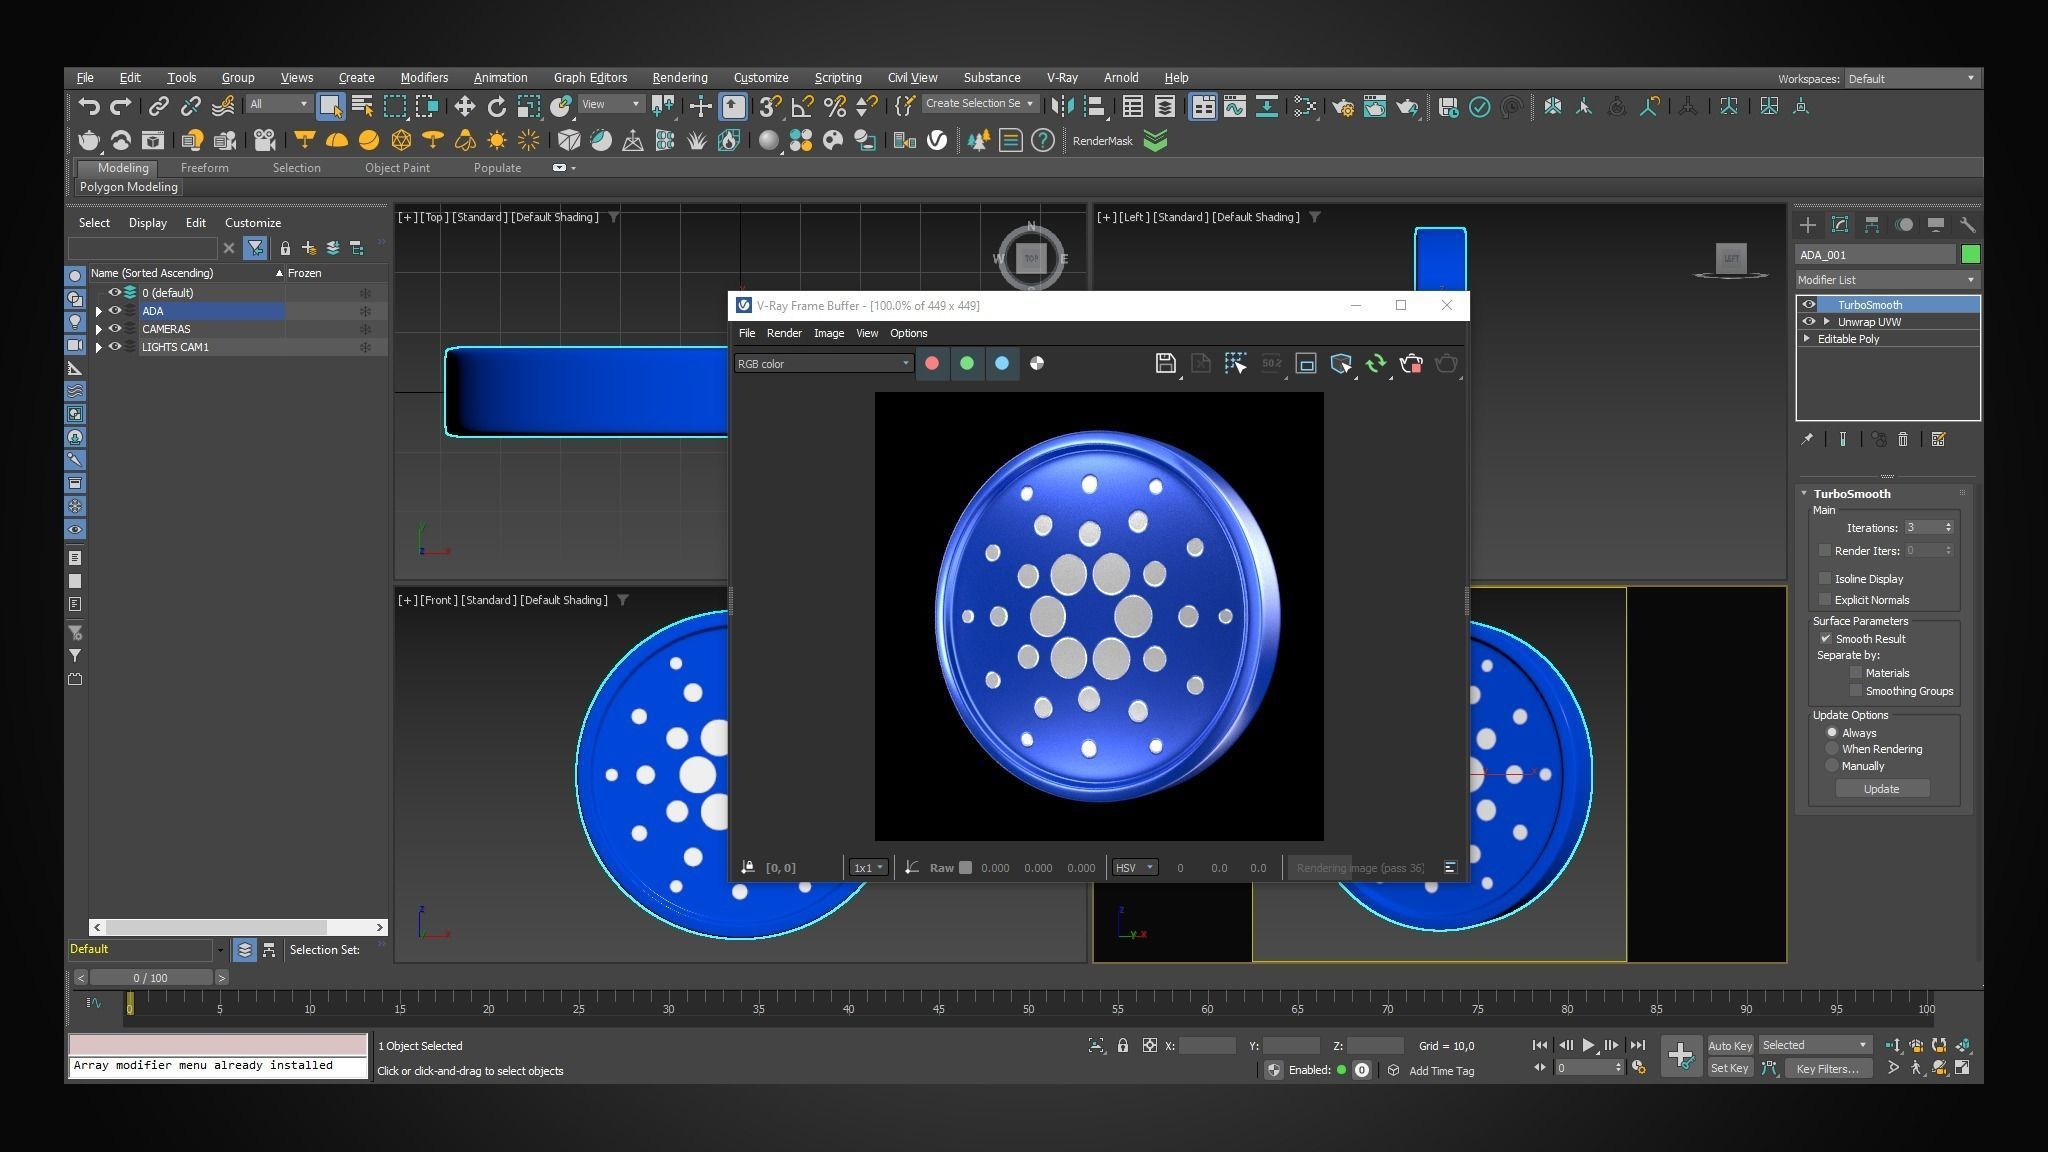The width and height of the screenshot is (2048, 1152).
Task: Click the Redo arrow icon
Action: [x=120, y=106]
